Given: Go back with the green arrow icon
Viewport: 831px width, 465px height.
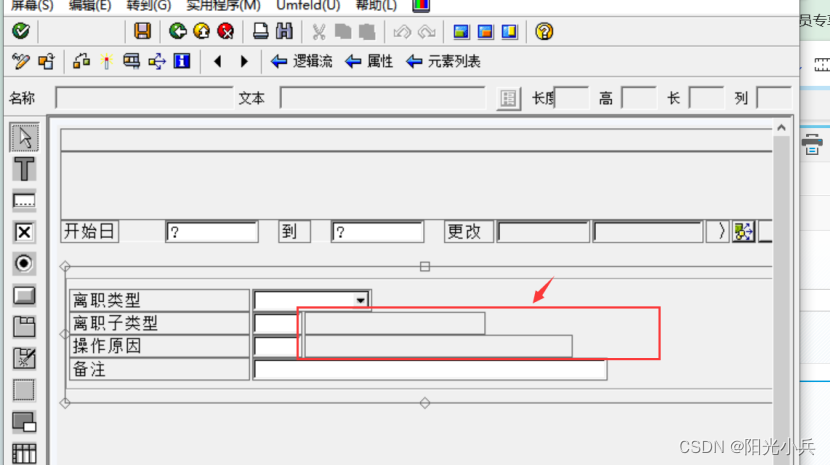Looking at the screenshot, I should pyautogui.click(x=178, y=31).
